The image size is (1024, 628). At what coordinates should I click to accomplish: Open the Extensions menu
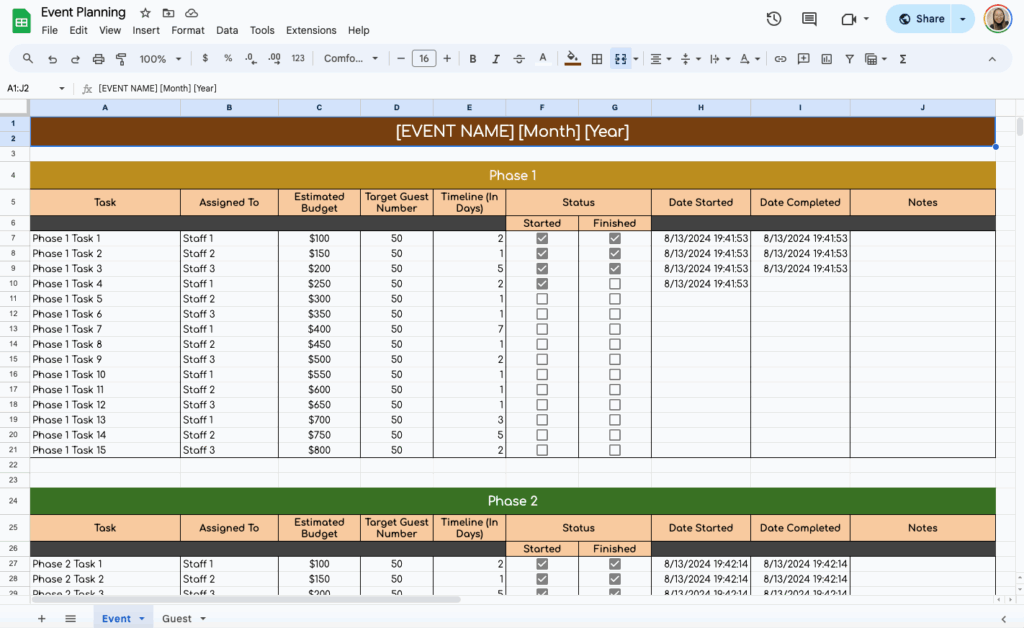(311, 30)
